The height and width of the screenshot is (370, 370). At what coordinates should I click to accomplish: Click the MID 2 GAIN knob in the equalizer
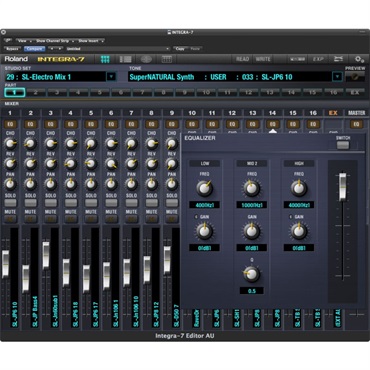[252, 231]
